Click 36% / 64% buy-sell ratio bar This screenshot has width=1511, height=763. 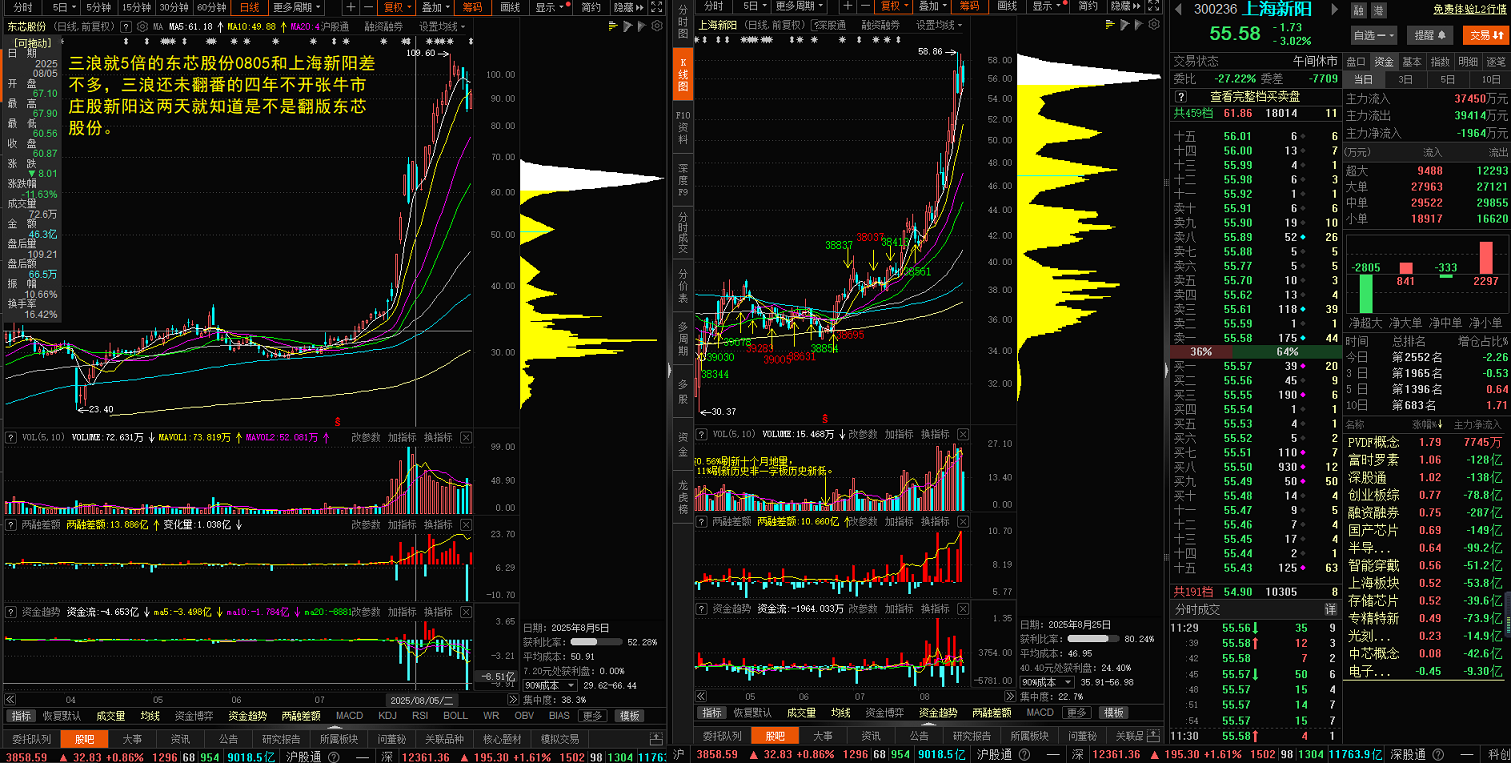[x=1254, y=352]
